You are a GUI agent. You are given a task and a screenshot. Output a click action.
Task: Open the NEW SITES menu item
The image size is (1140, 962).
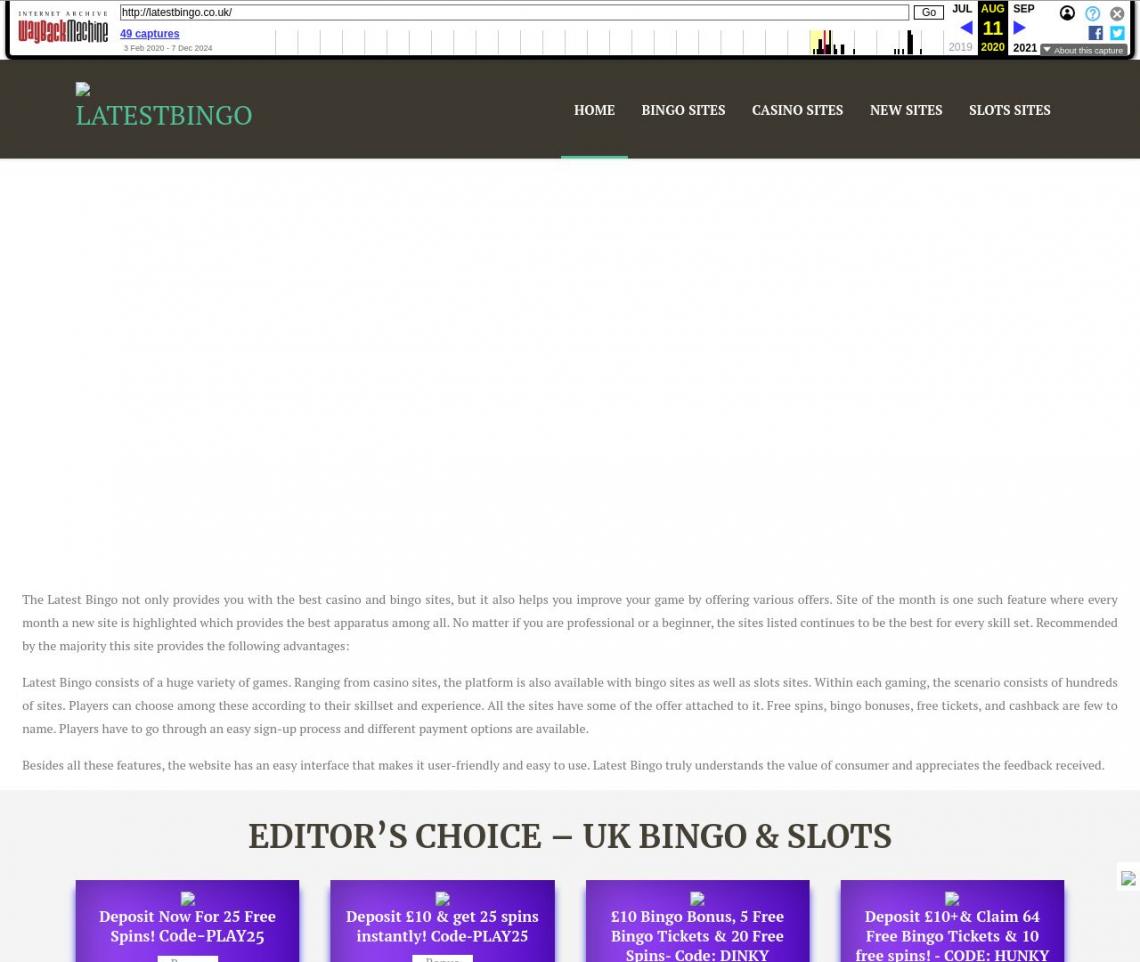coord(906,110)
